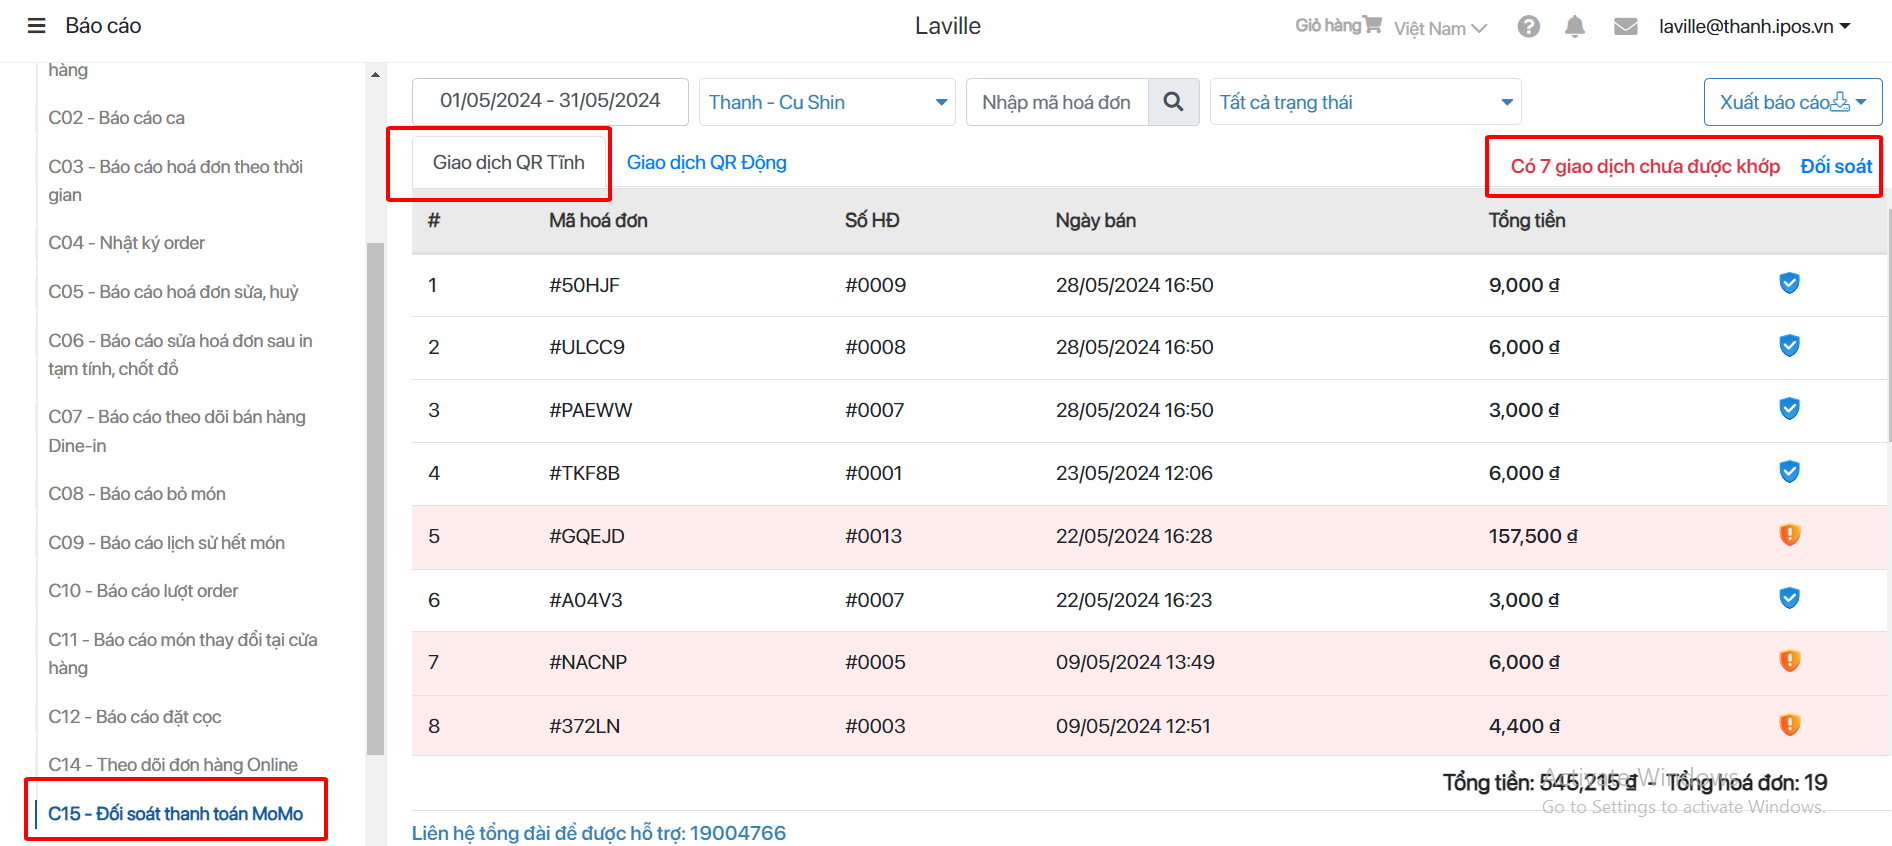The image size is (1892, 846).
Task: Select the Giao dịch QR Tĩnh tab
Action: (x=508, y=162)
